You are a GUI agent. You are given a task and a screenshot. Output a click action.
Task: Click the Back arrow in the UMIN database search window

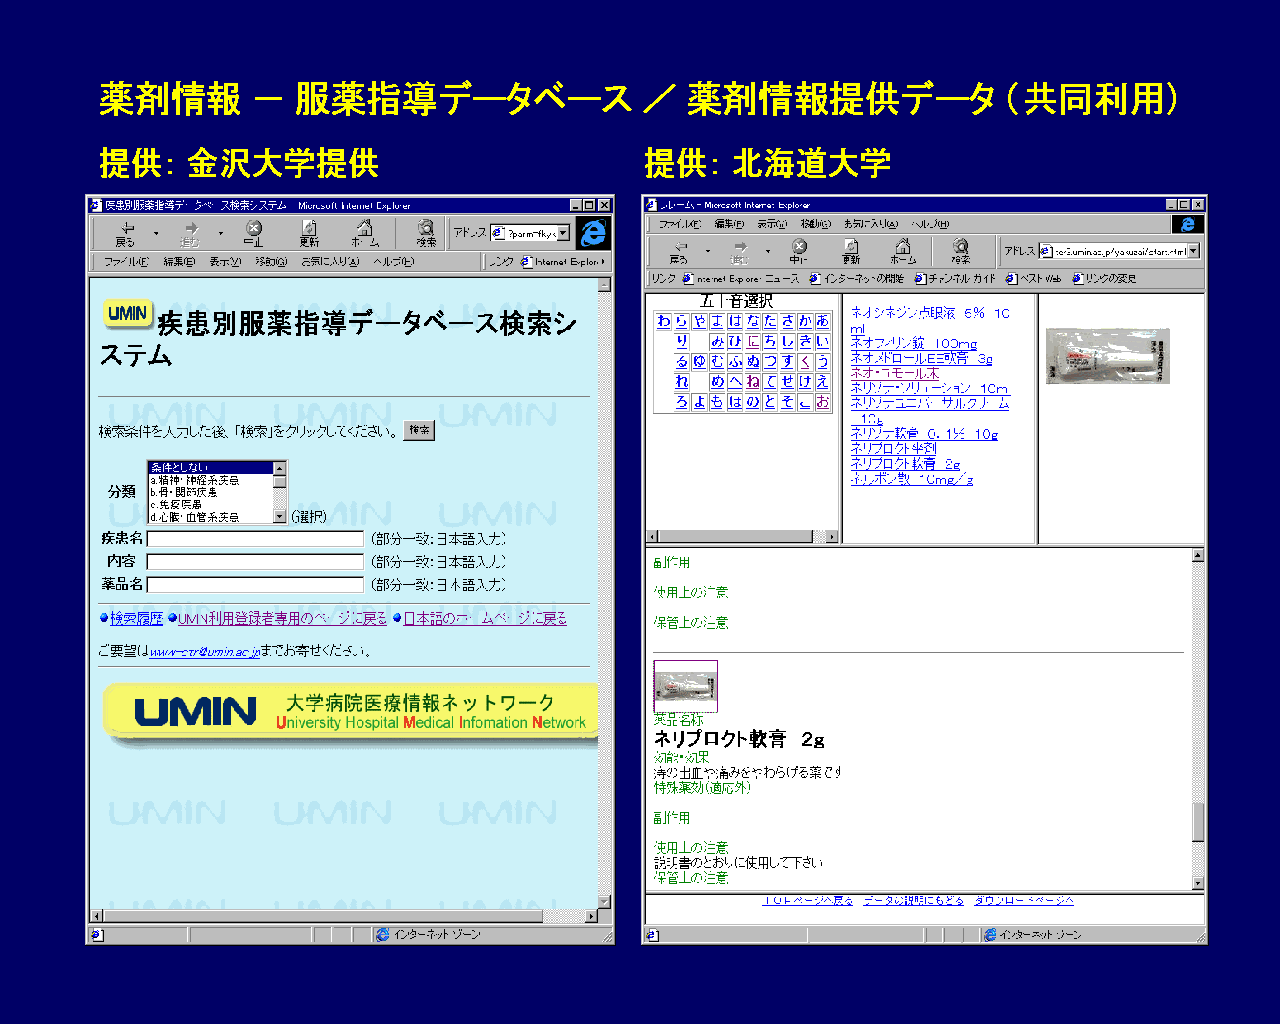pyautogui.click(x=126, y=232)
